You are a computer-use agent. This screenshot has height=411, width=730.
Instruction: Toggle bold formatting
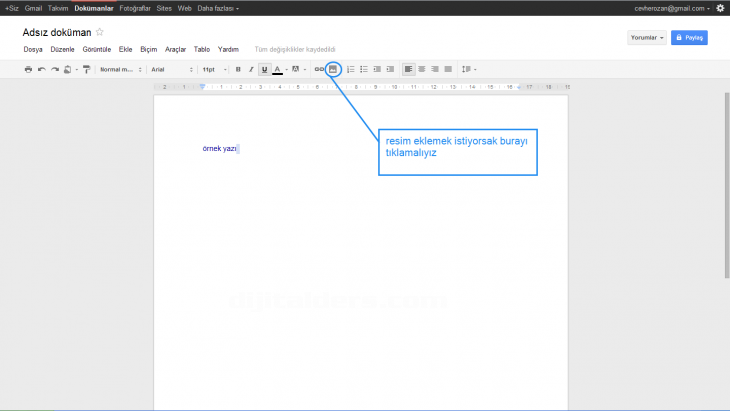tap(238, 69)
